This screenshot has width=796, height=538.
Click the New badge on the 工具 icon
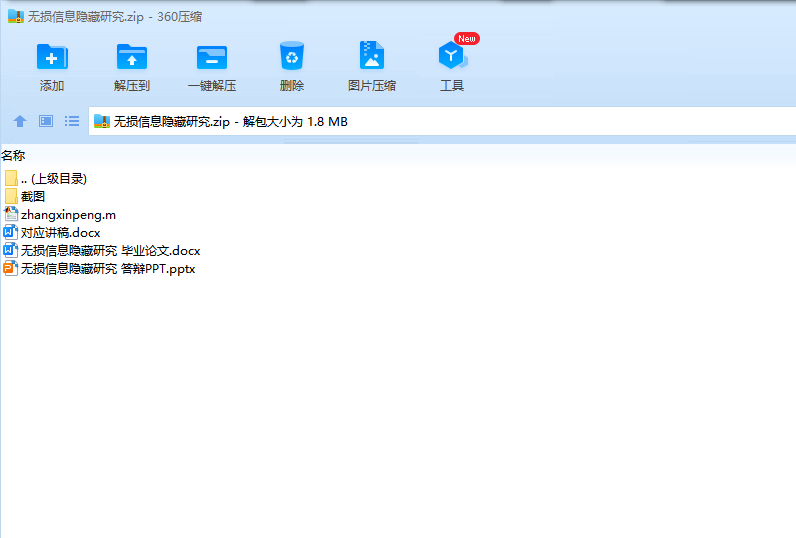467,39
